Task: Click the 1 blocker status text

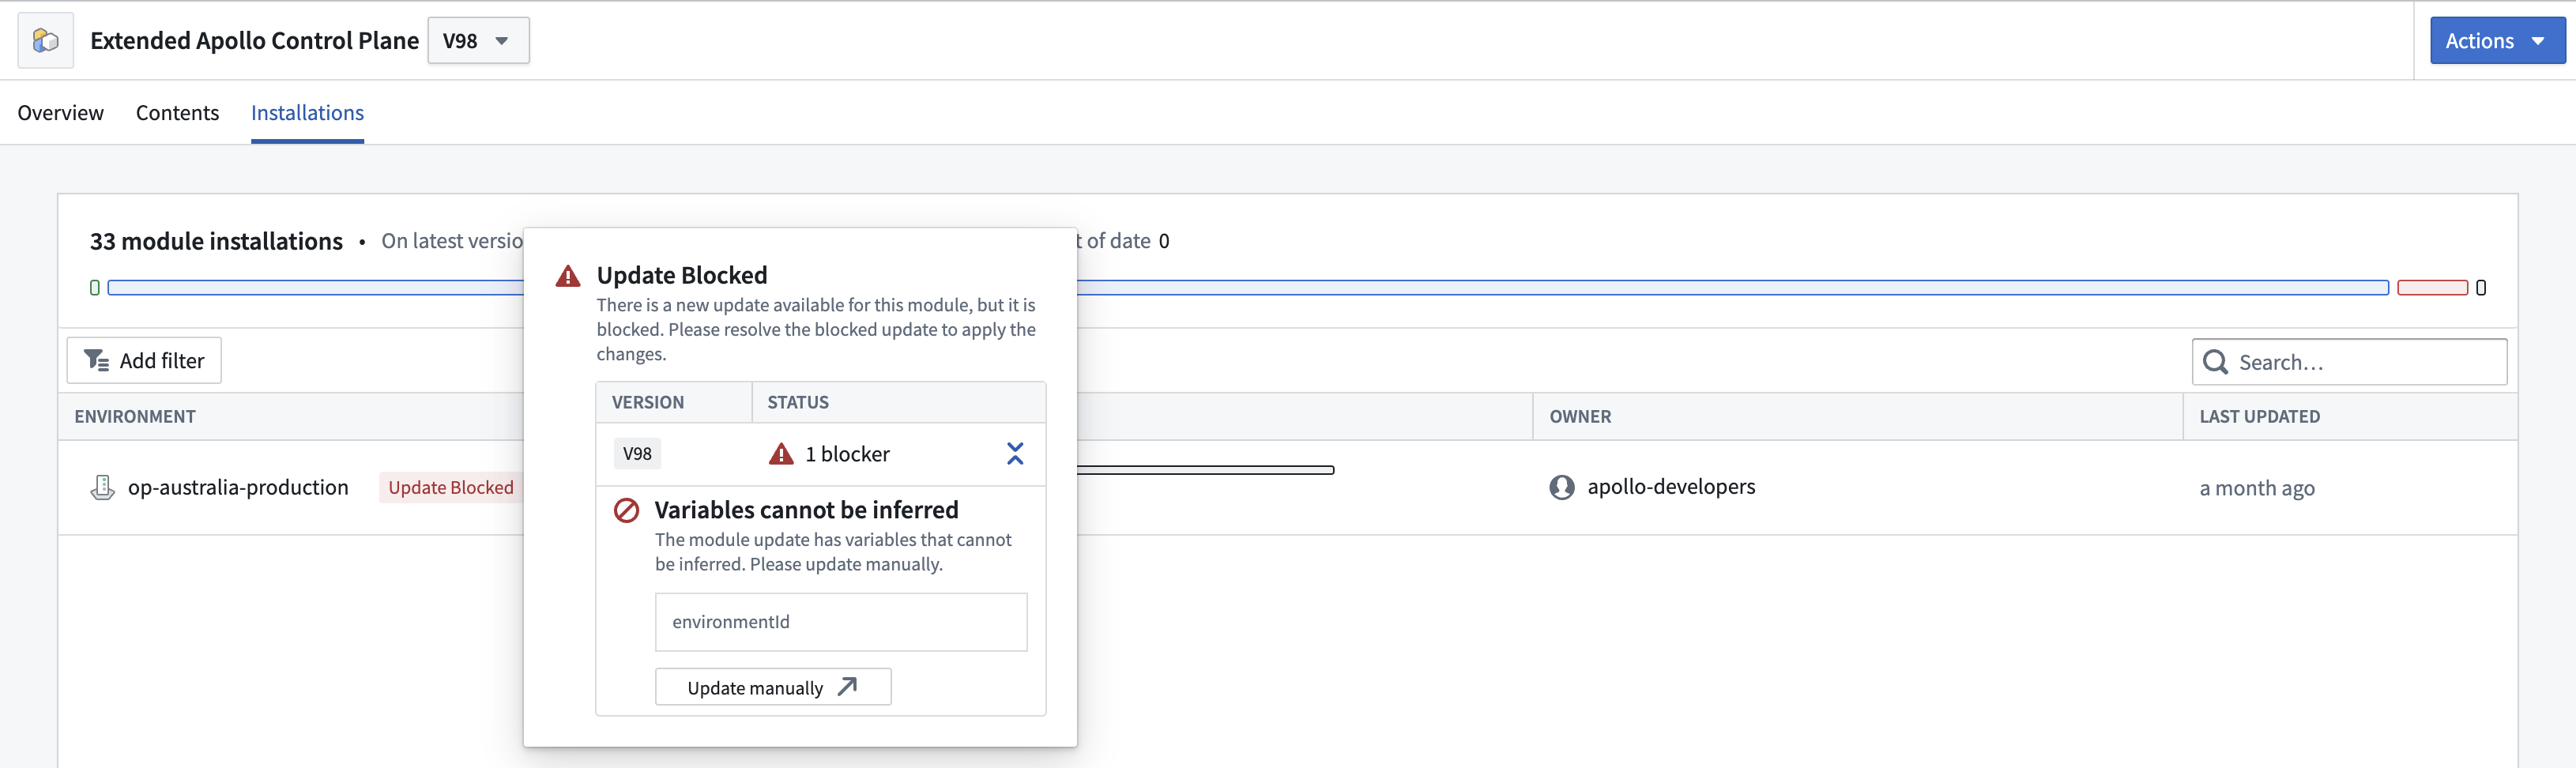Action: tap(847, 454)
